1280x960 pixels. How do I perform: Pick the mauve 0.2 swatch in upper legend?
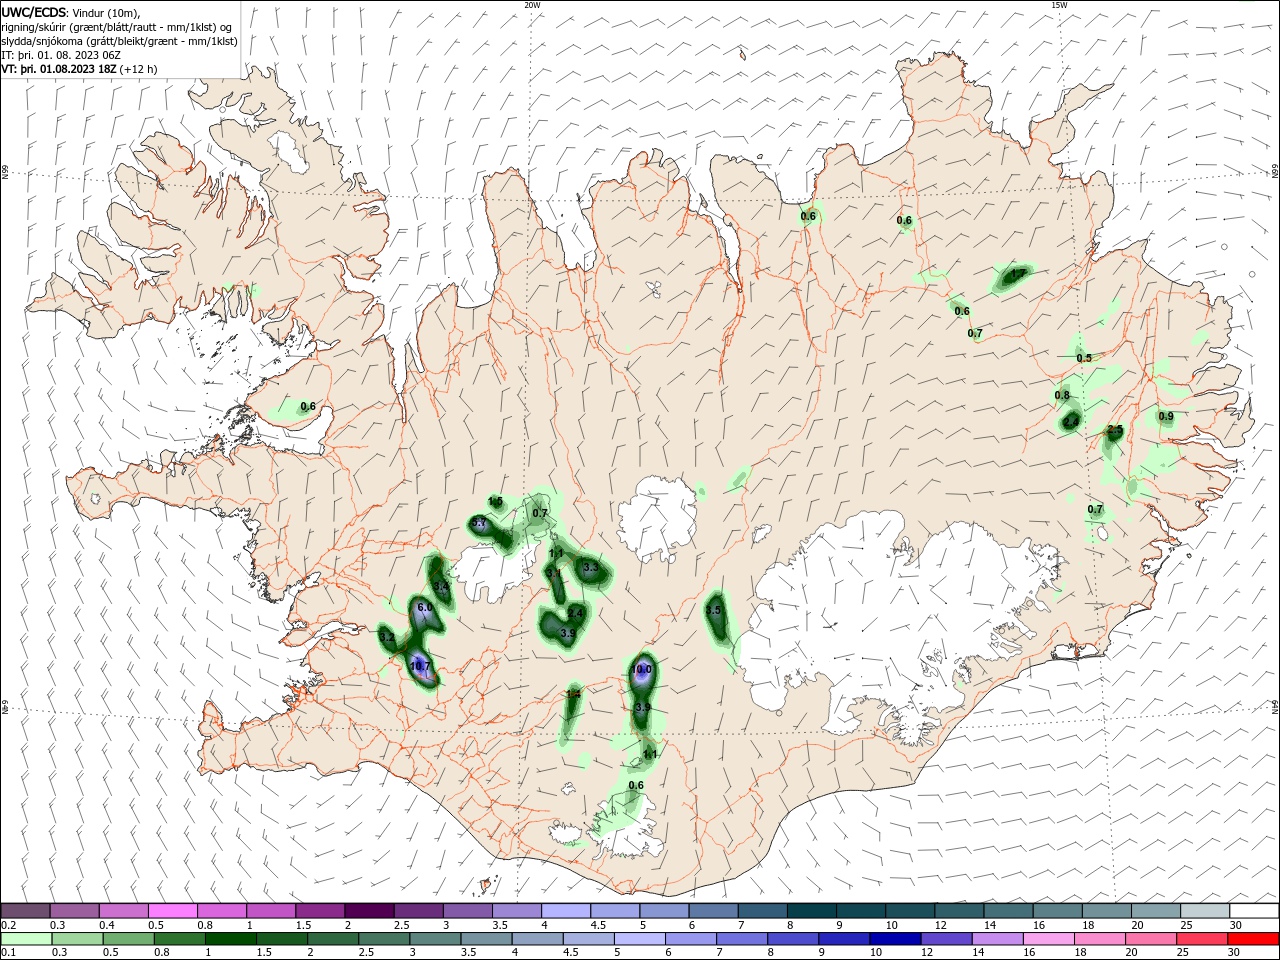coord(25,911)
